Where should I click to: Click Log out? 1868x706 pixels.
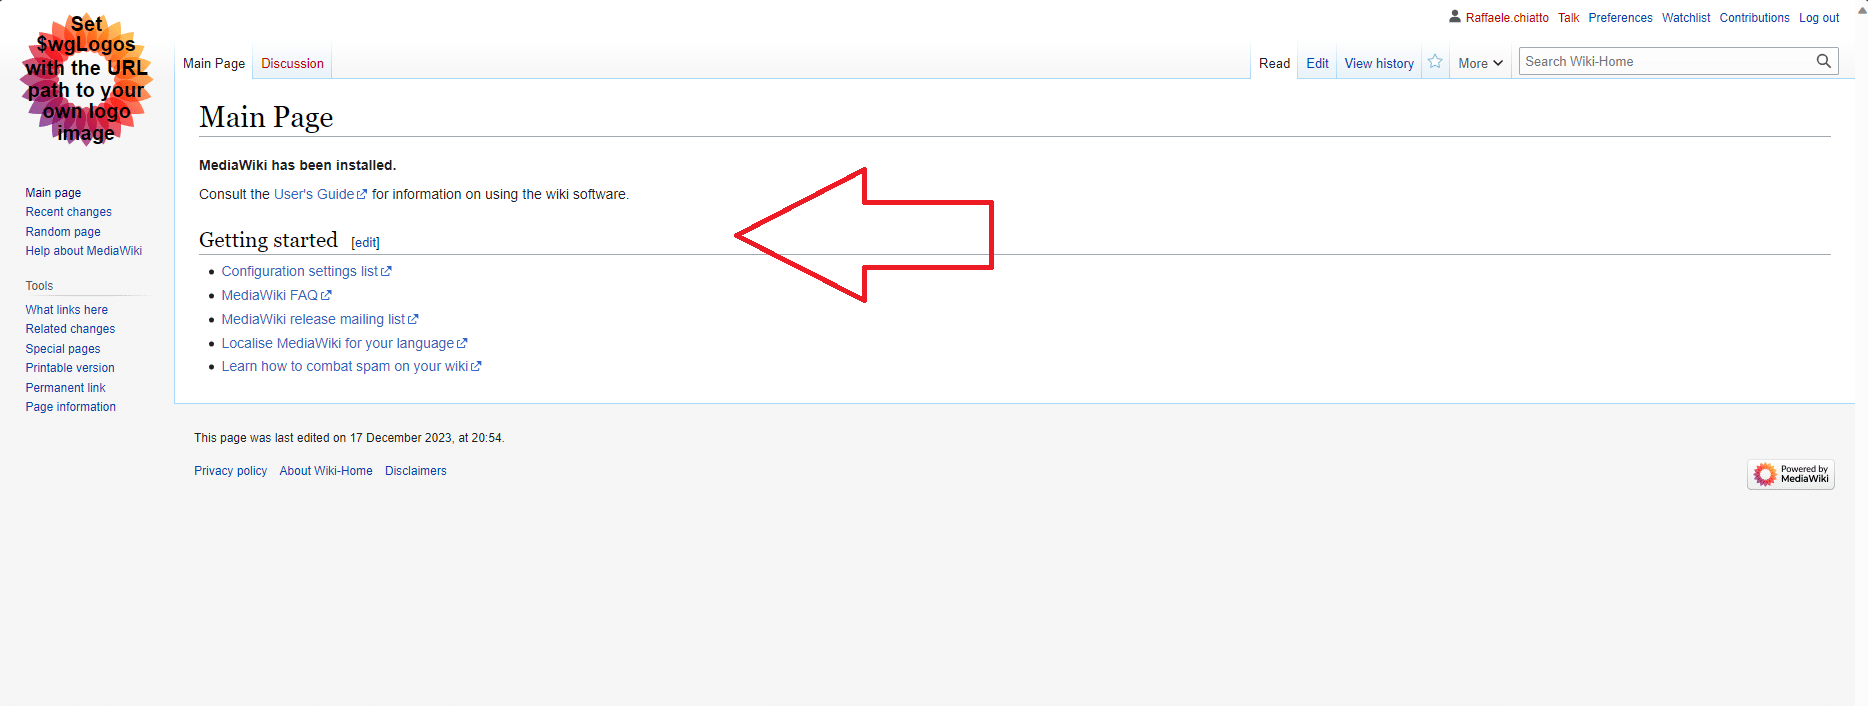click(x=1819, y=18)
